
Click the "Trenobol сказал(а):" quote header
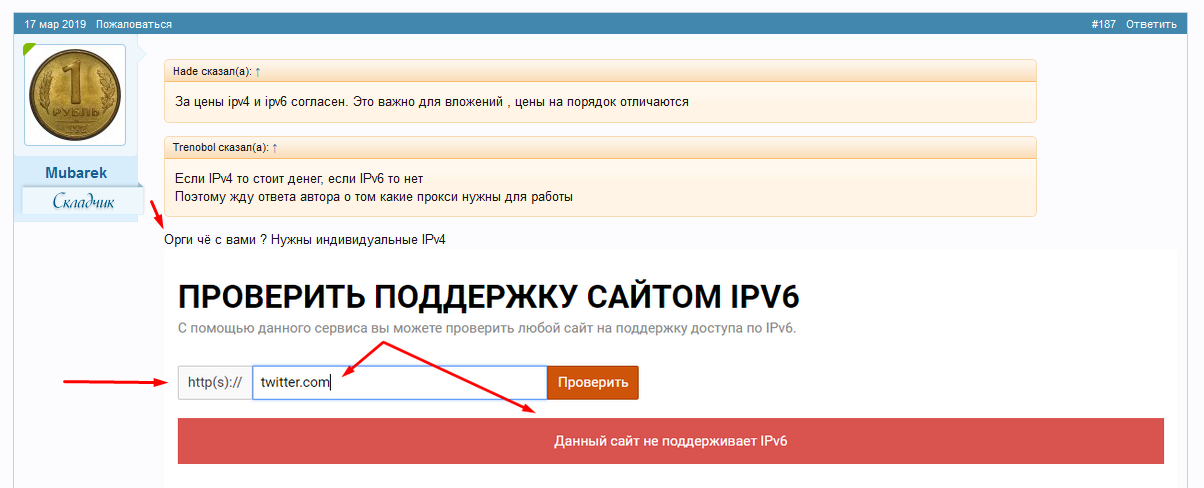pyautogui.click(x=220, y=148)
